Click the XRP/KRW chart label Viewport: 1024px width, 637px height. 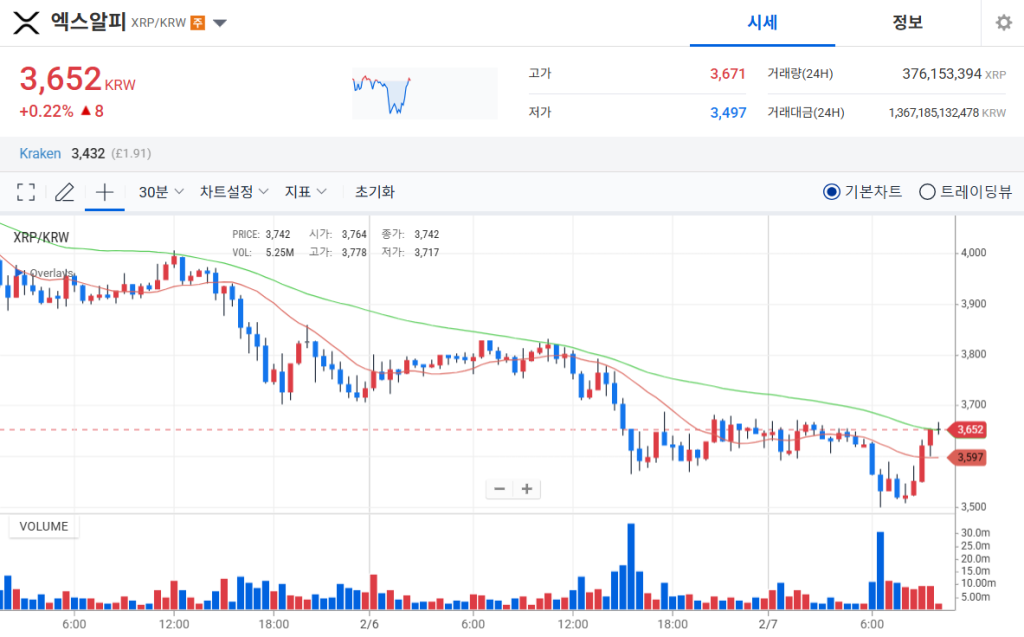[x=41, y=237]
